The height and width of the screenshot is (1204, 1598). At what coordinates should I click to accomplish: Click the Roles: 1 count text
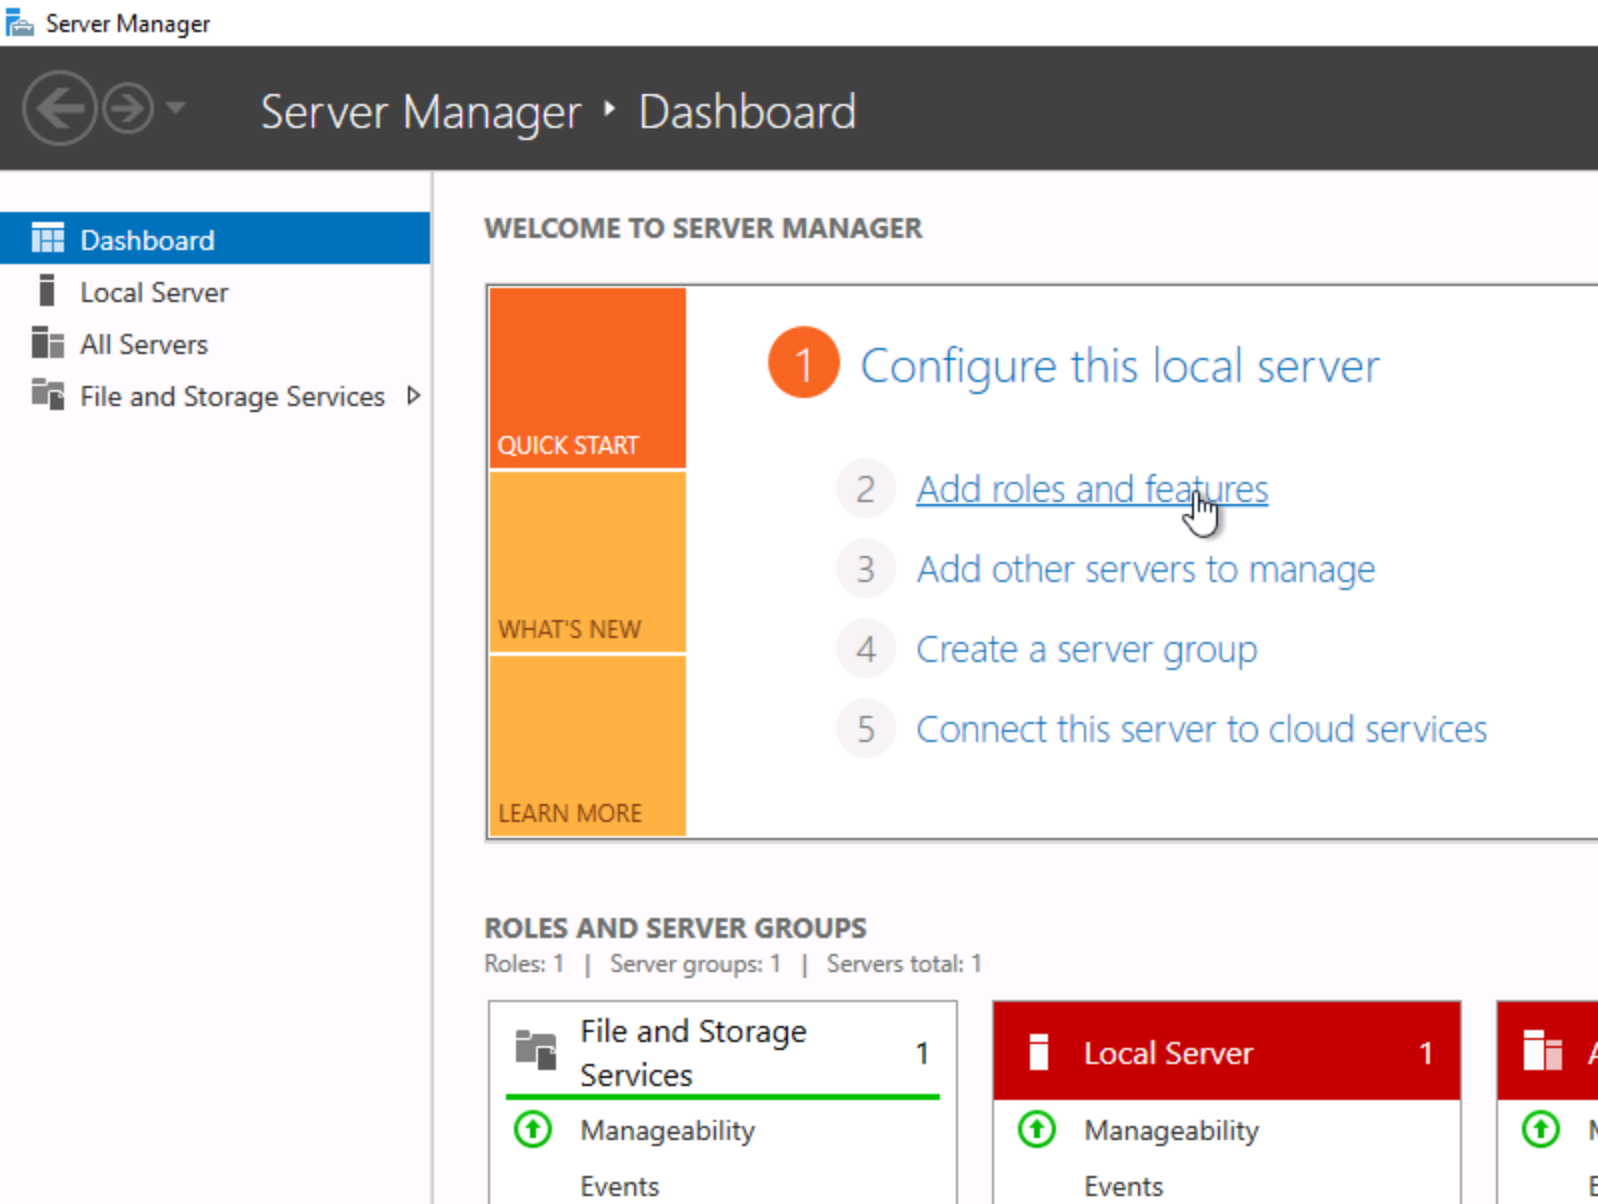point(524,963)
